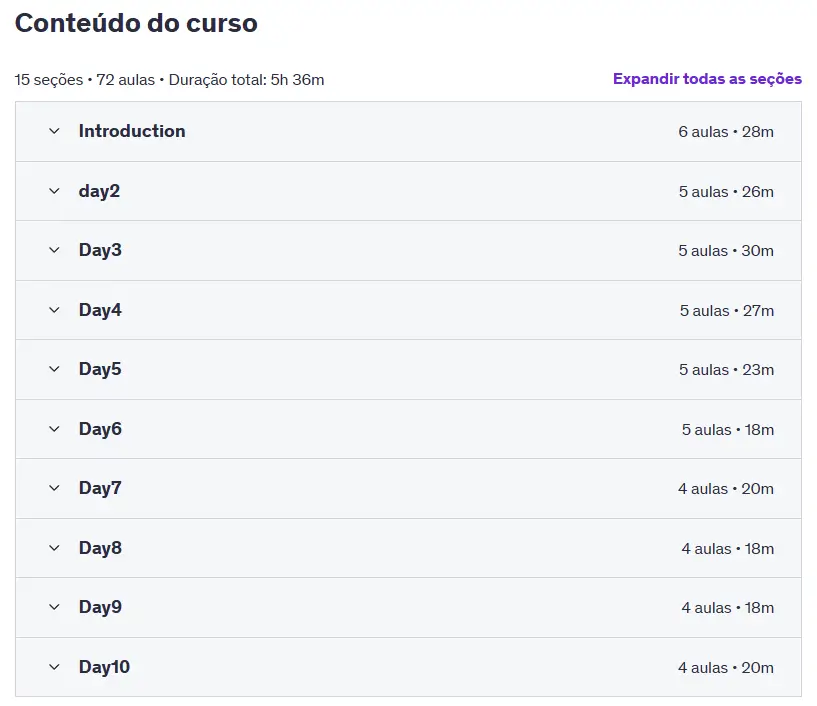Click the '4 aulas • 18m' Day8 duration

pyautogui.click(x=727, y=549)
